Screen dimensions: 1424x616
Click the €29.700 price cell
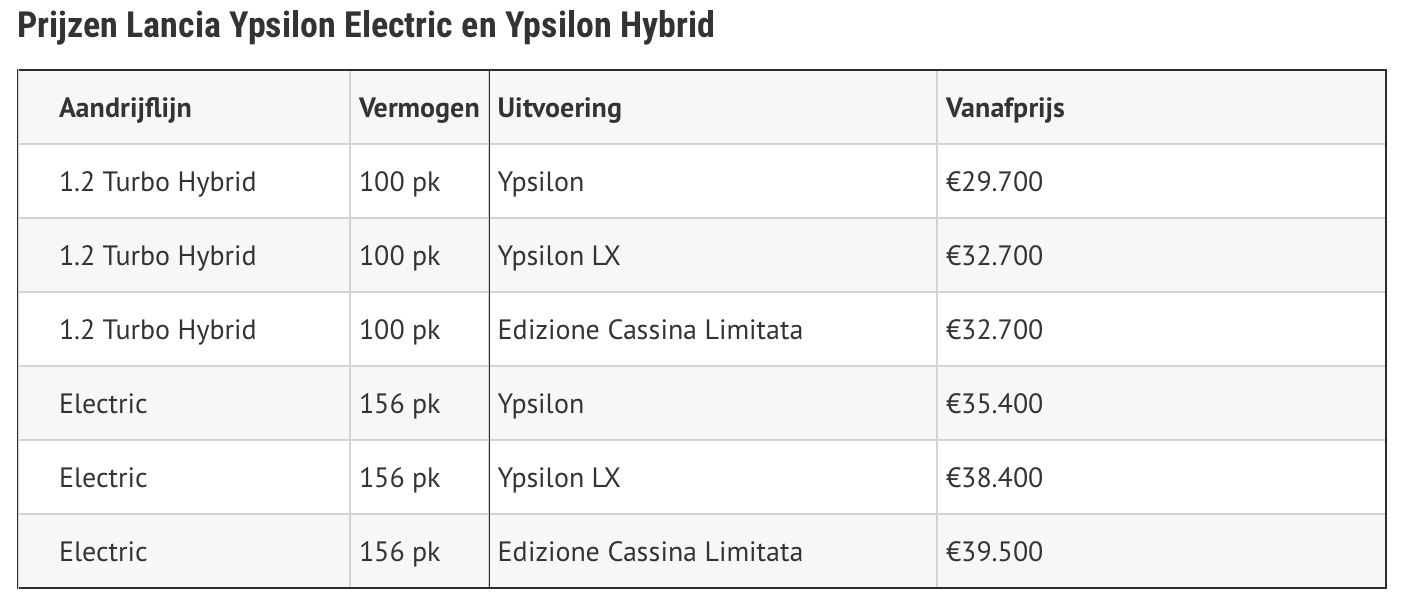994,182
